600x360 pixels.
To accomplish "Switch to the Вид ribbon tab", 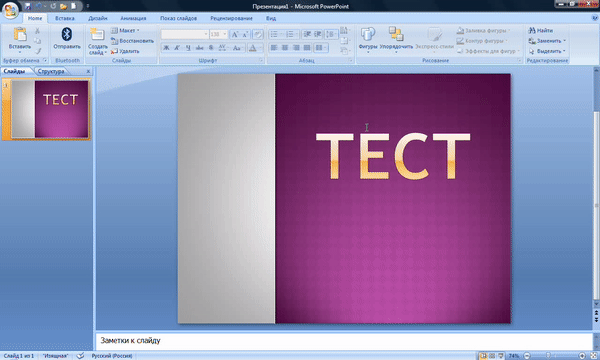I will (x=271, y=18).
